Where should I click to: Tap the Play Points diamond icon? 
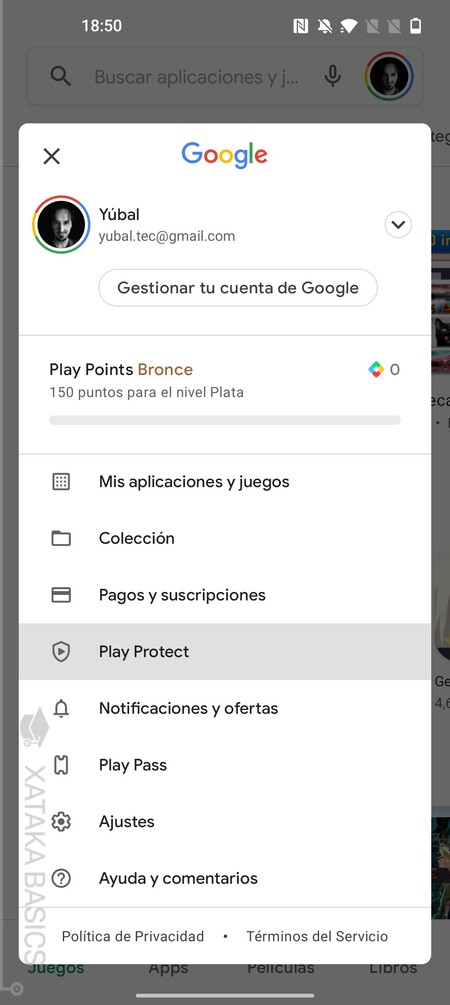376,369
